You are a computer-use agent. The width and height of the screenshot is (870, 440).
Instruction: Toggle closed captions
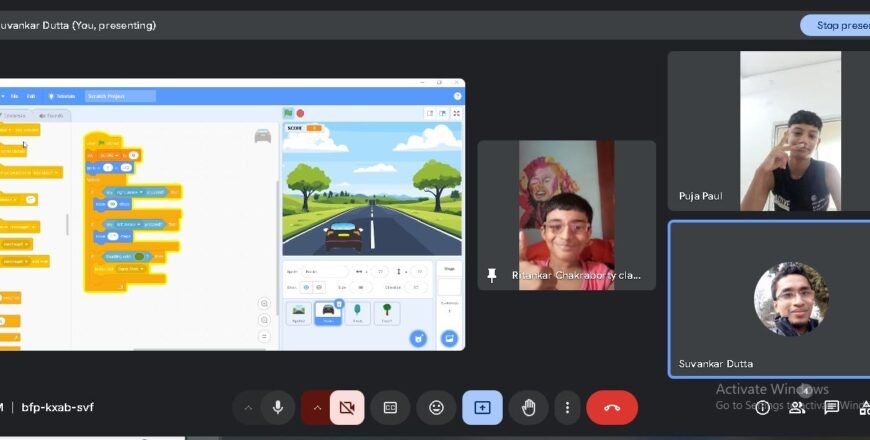point(390,408)
